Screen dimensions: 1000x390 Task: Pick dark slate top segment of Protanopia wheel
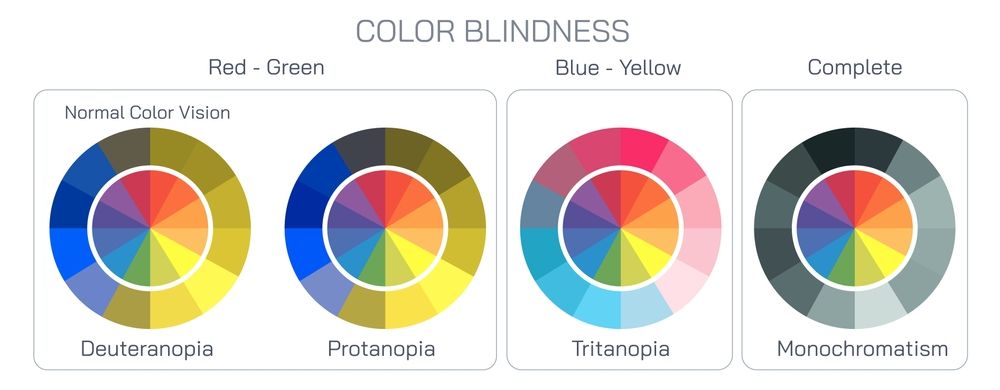coord(360,148)
